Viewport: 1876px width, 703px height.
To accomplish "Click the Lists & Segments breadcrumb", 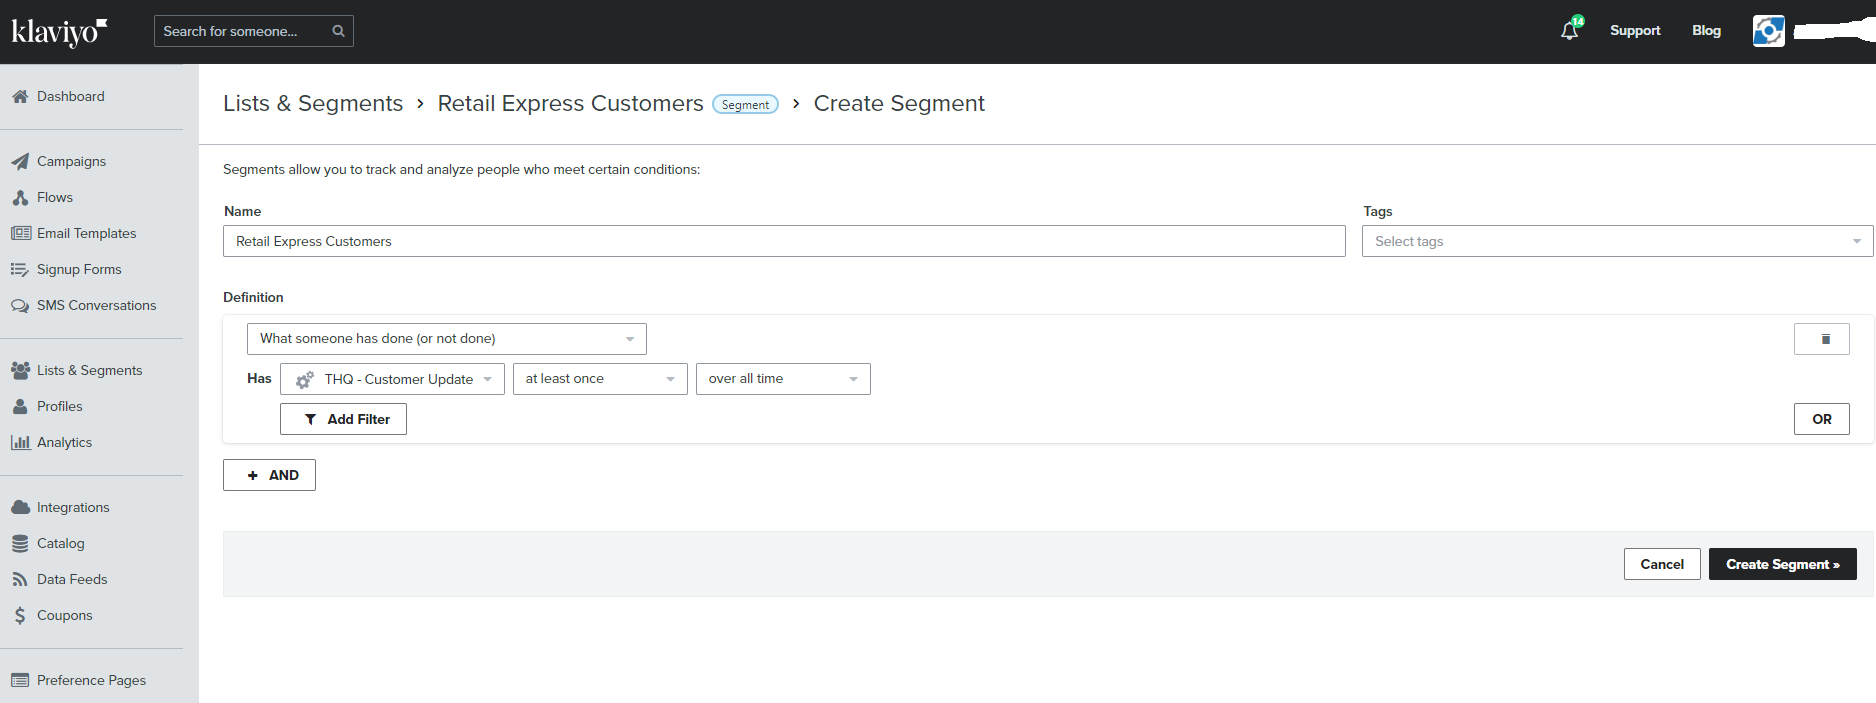I will tap(313, 103).
